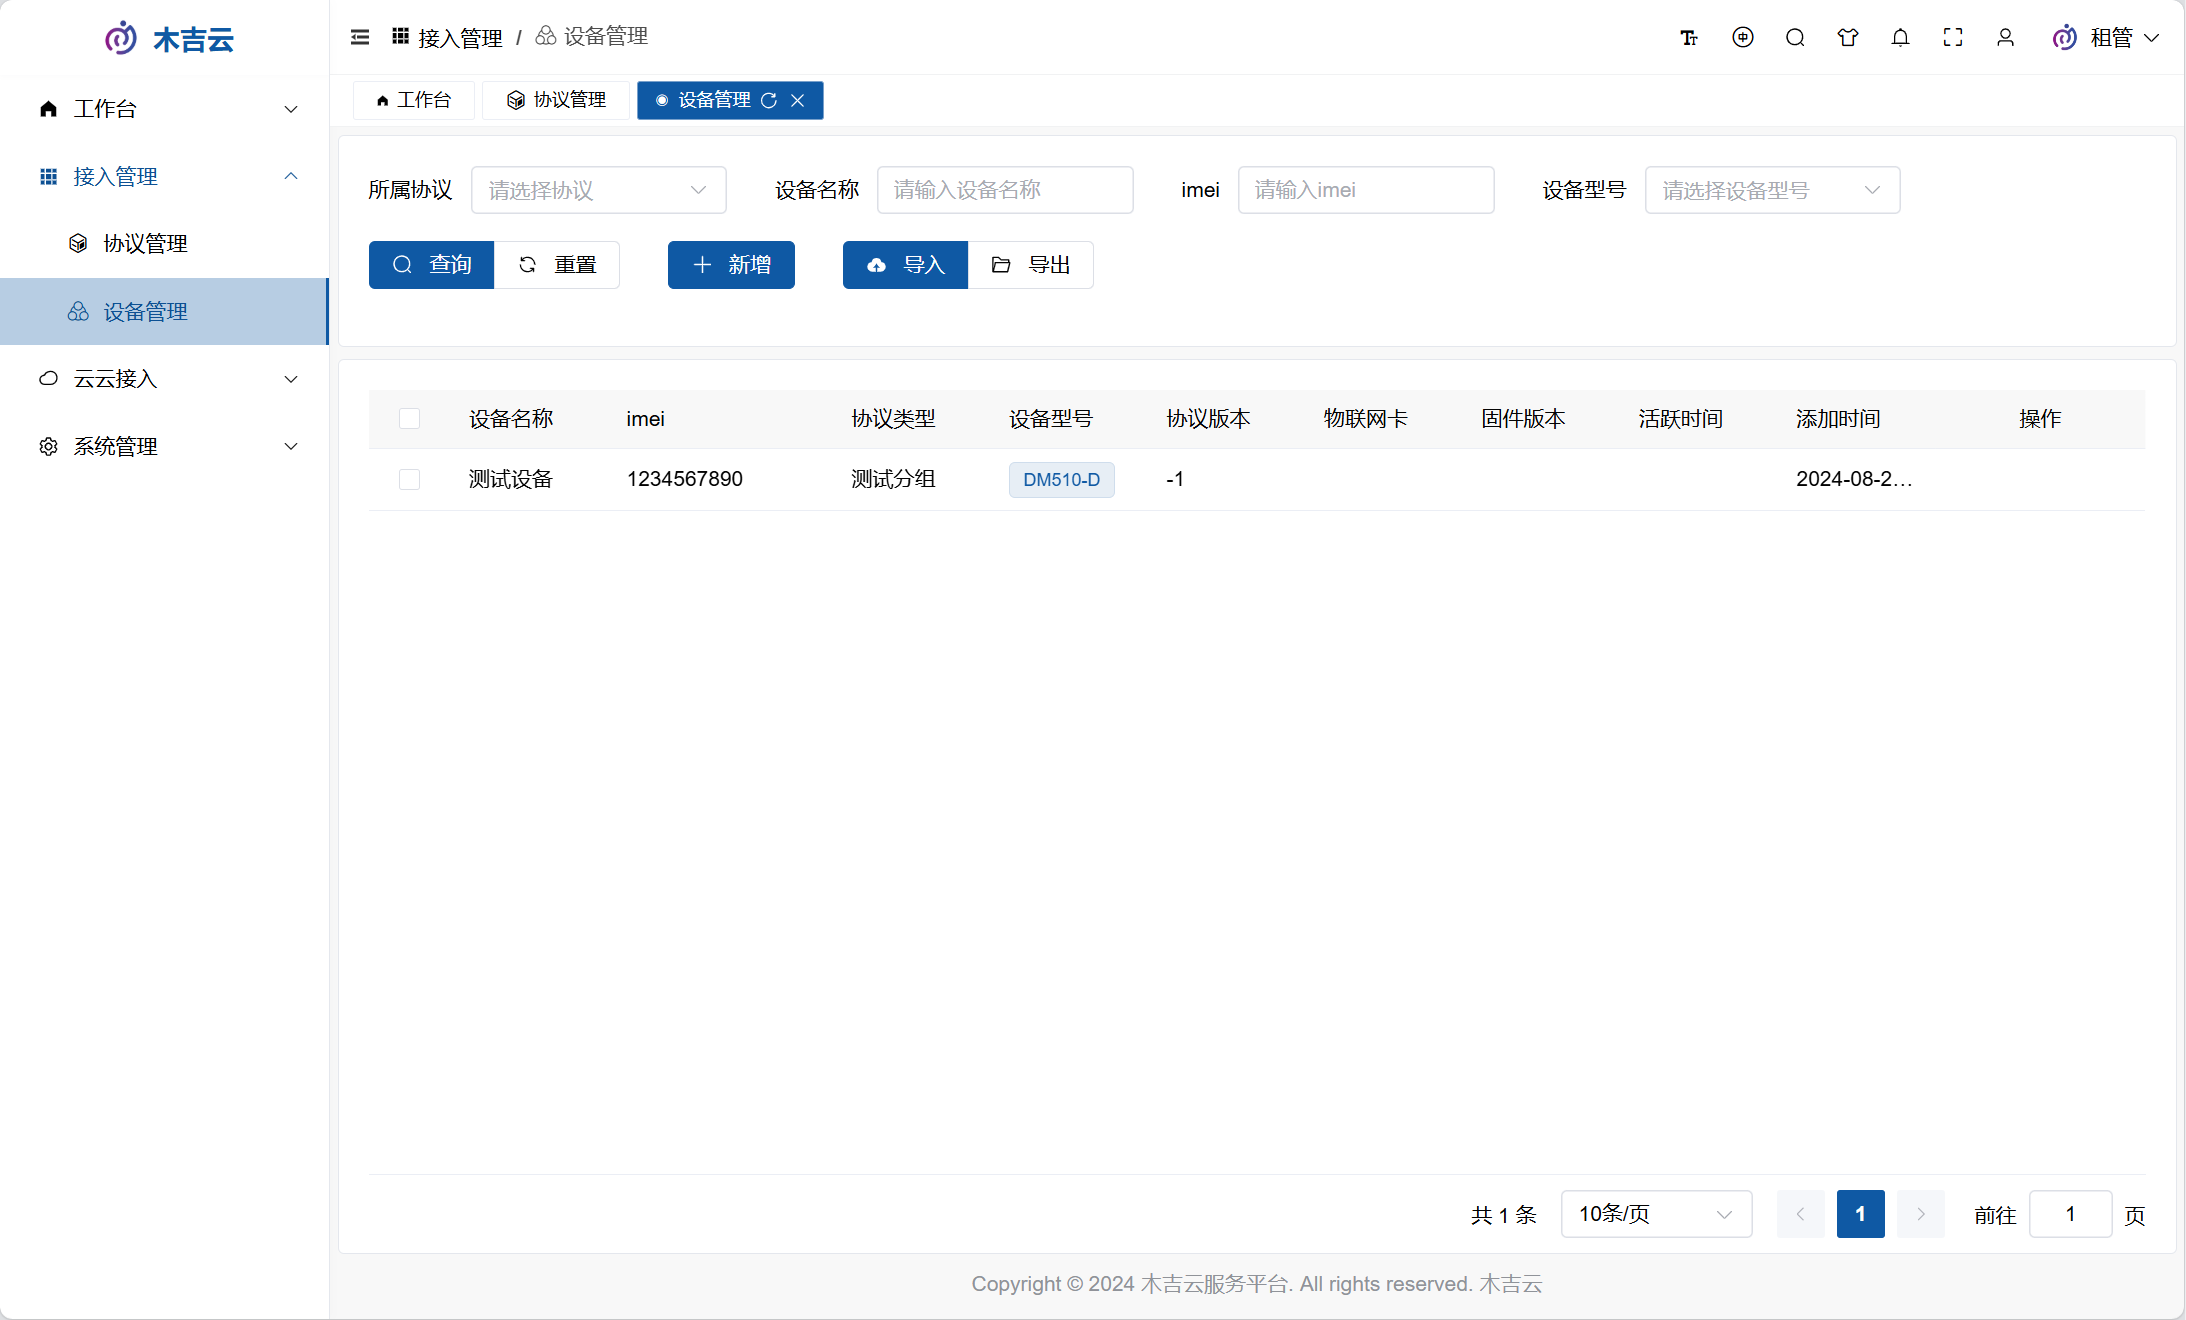Go to page 1 in pagination
The width and height of the screenshot is (2186, 1320).
coord(1860,1214)
